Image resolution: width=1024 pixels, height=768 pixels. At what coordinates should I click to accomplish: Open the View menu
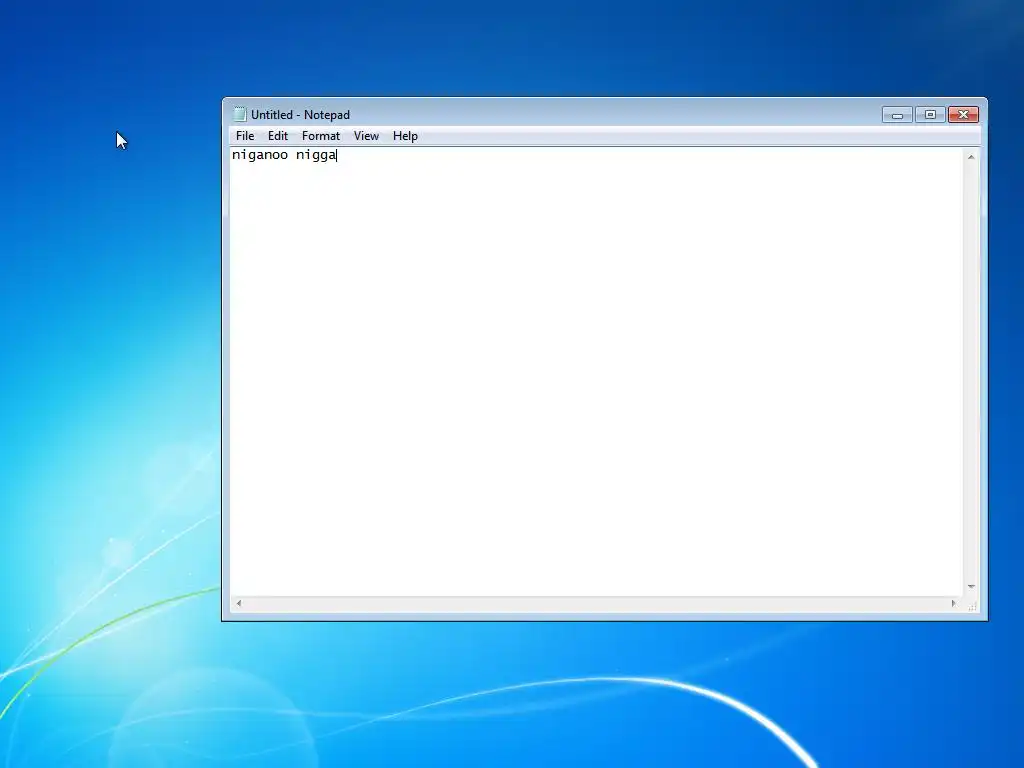366,136
